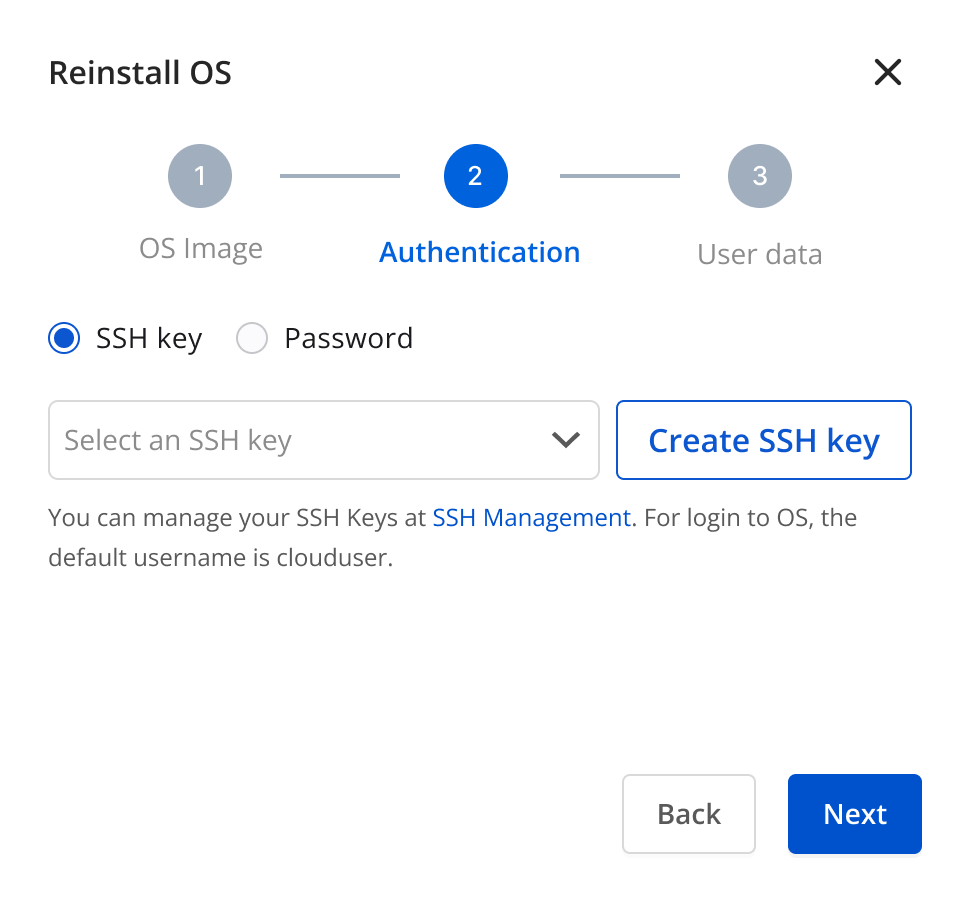Jump to step 3 circle
The image size is (960, 902).
760,176
